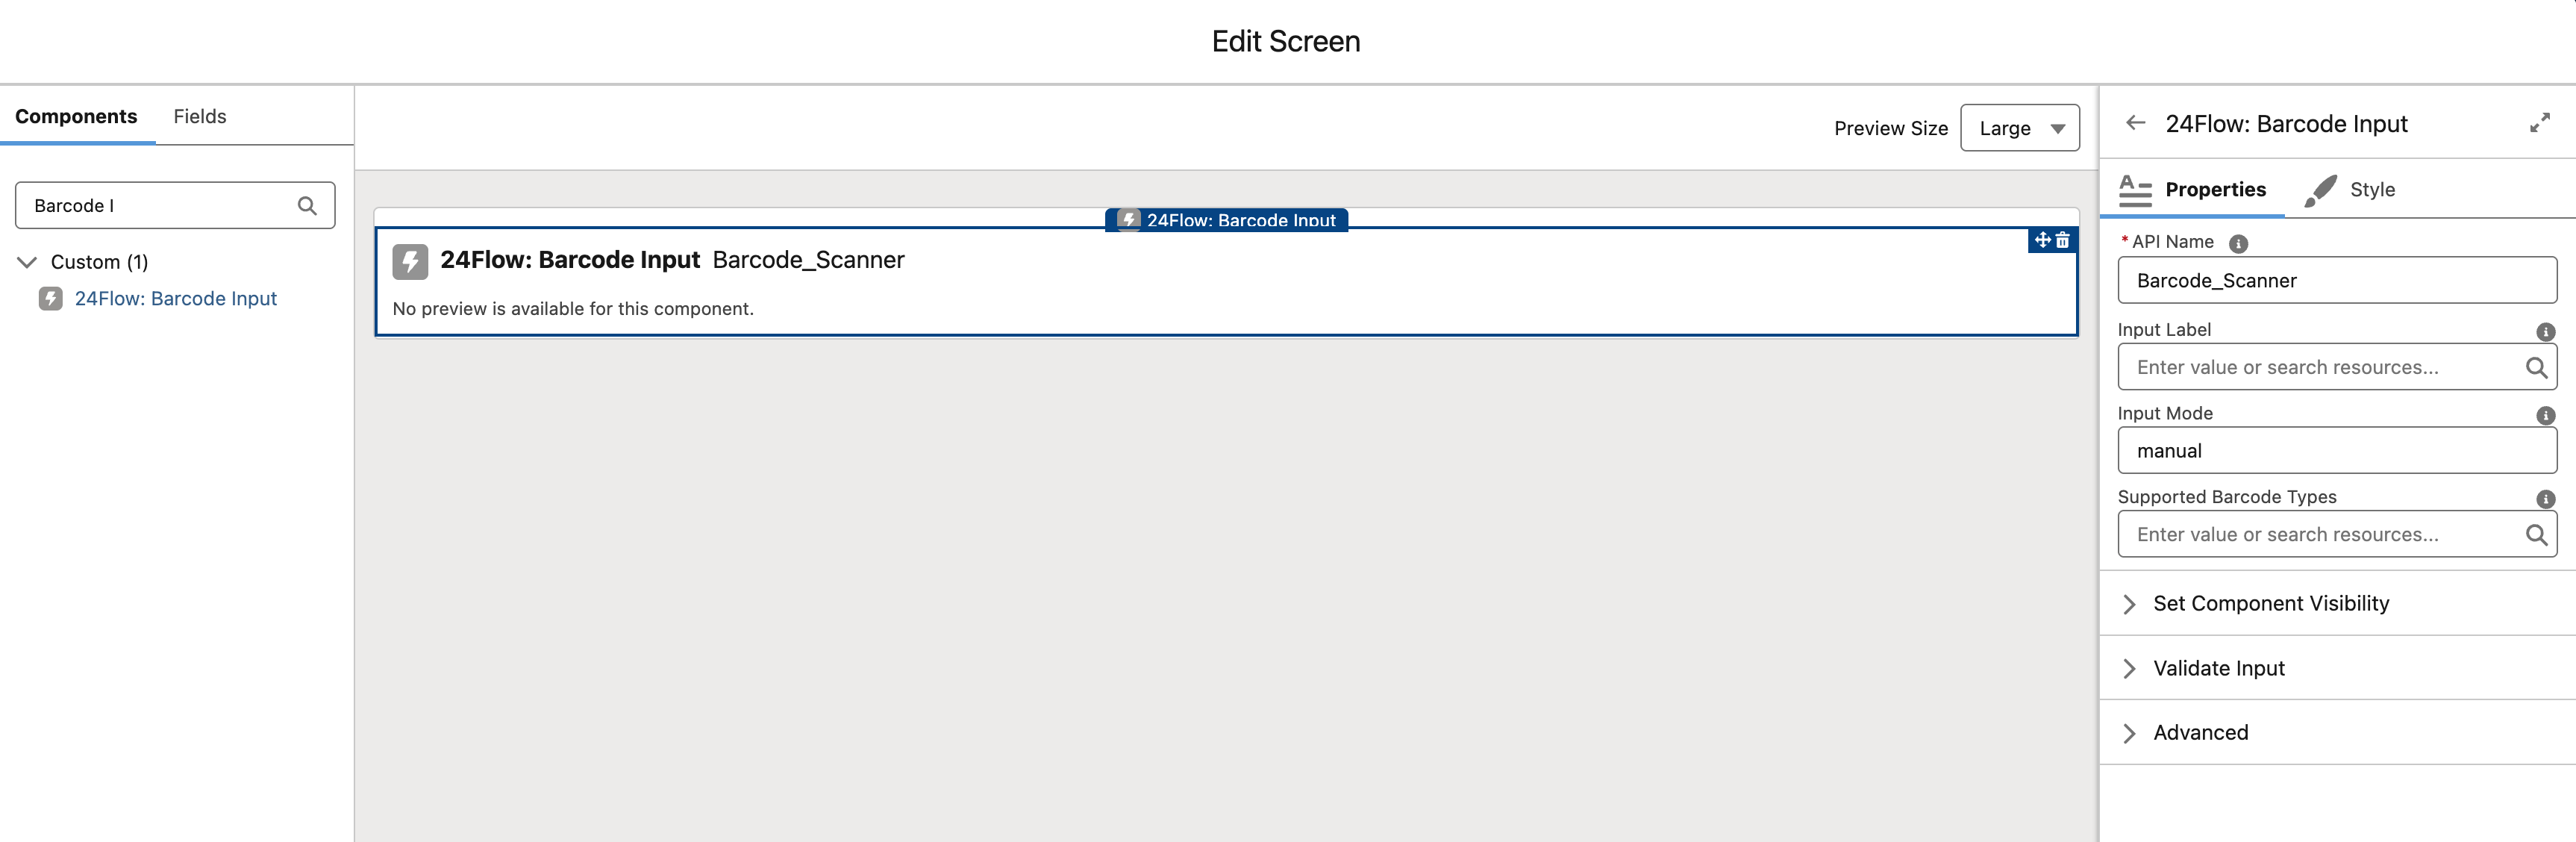Viewport: 2576px width, 842px height.
Task: Open the Properties tab
Action: pos(2192,189)
